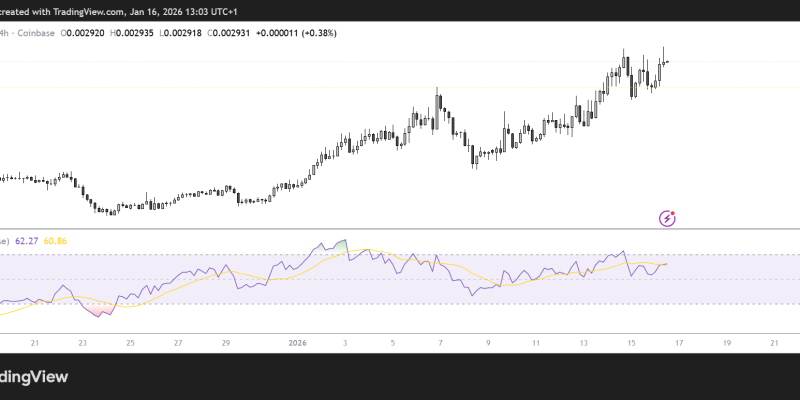Image resolution: width=800 pixels, height=400 pixels.
Task: Click the date label 7 on time axis
Action: [440, 342]
